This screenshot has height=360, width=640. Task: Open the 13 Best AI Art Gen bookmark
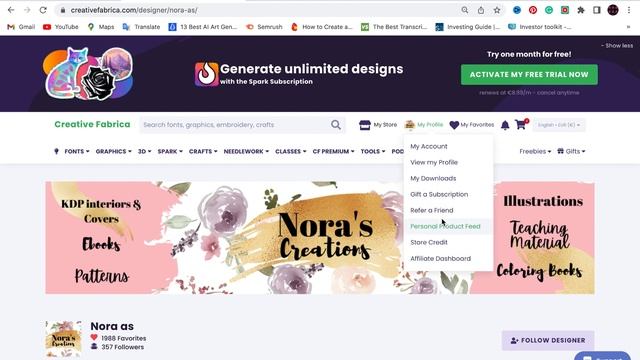point(203,27)
